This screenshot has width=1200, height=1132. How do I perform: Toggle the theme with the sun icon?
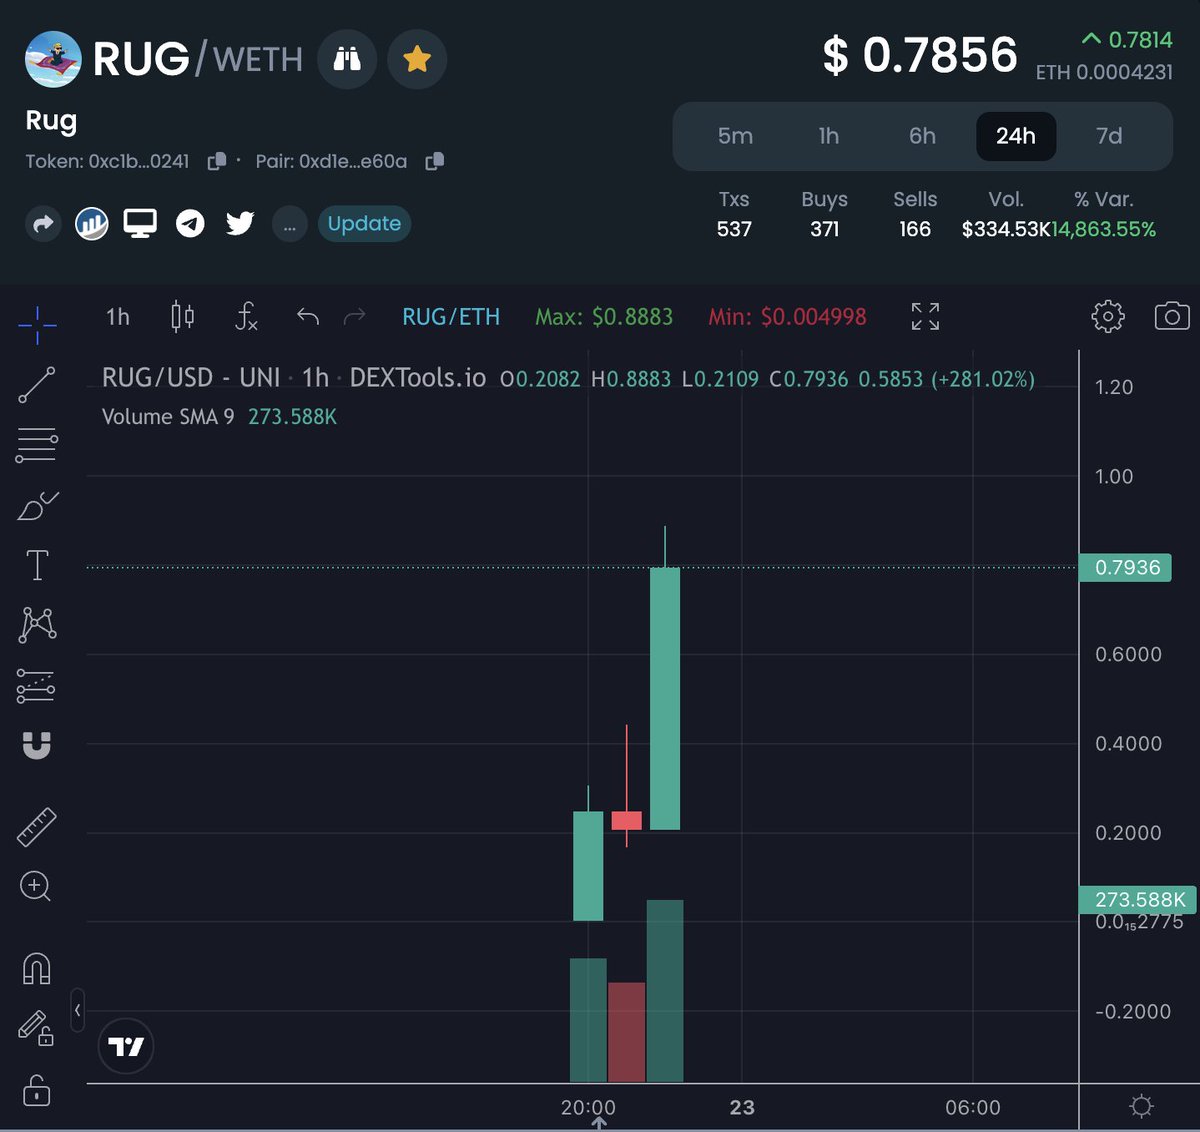coord(1141,1106)
